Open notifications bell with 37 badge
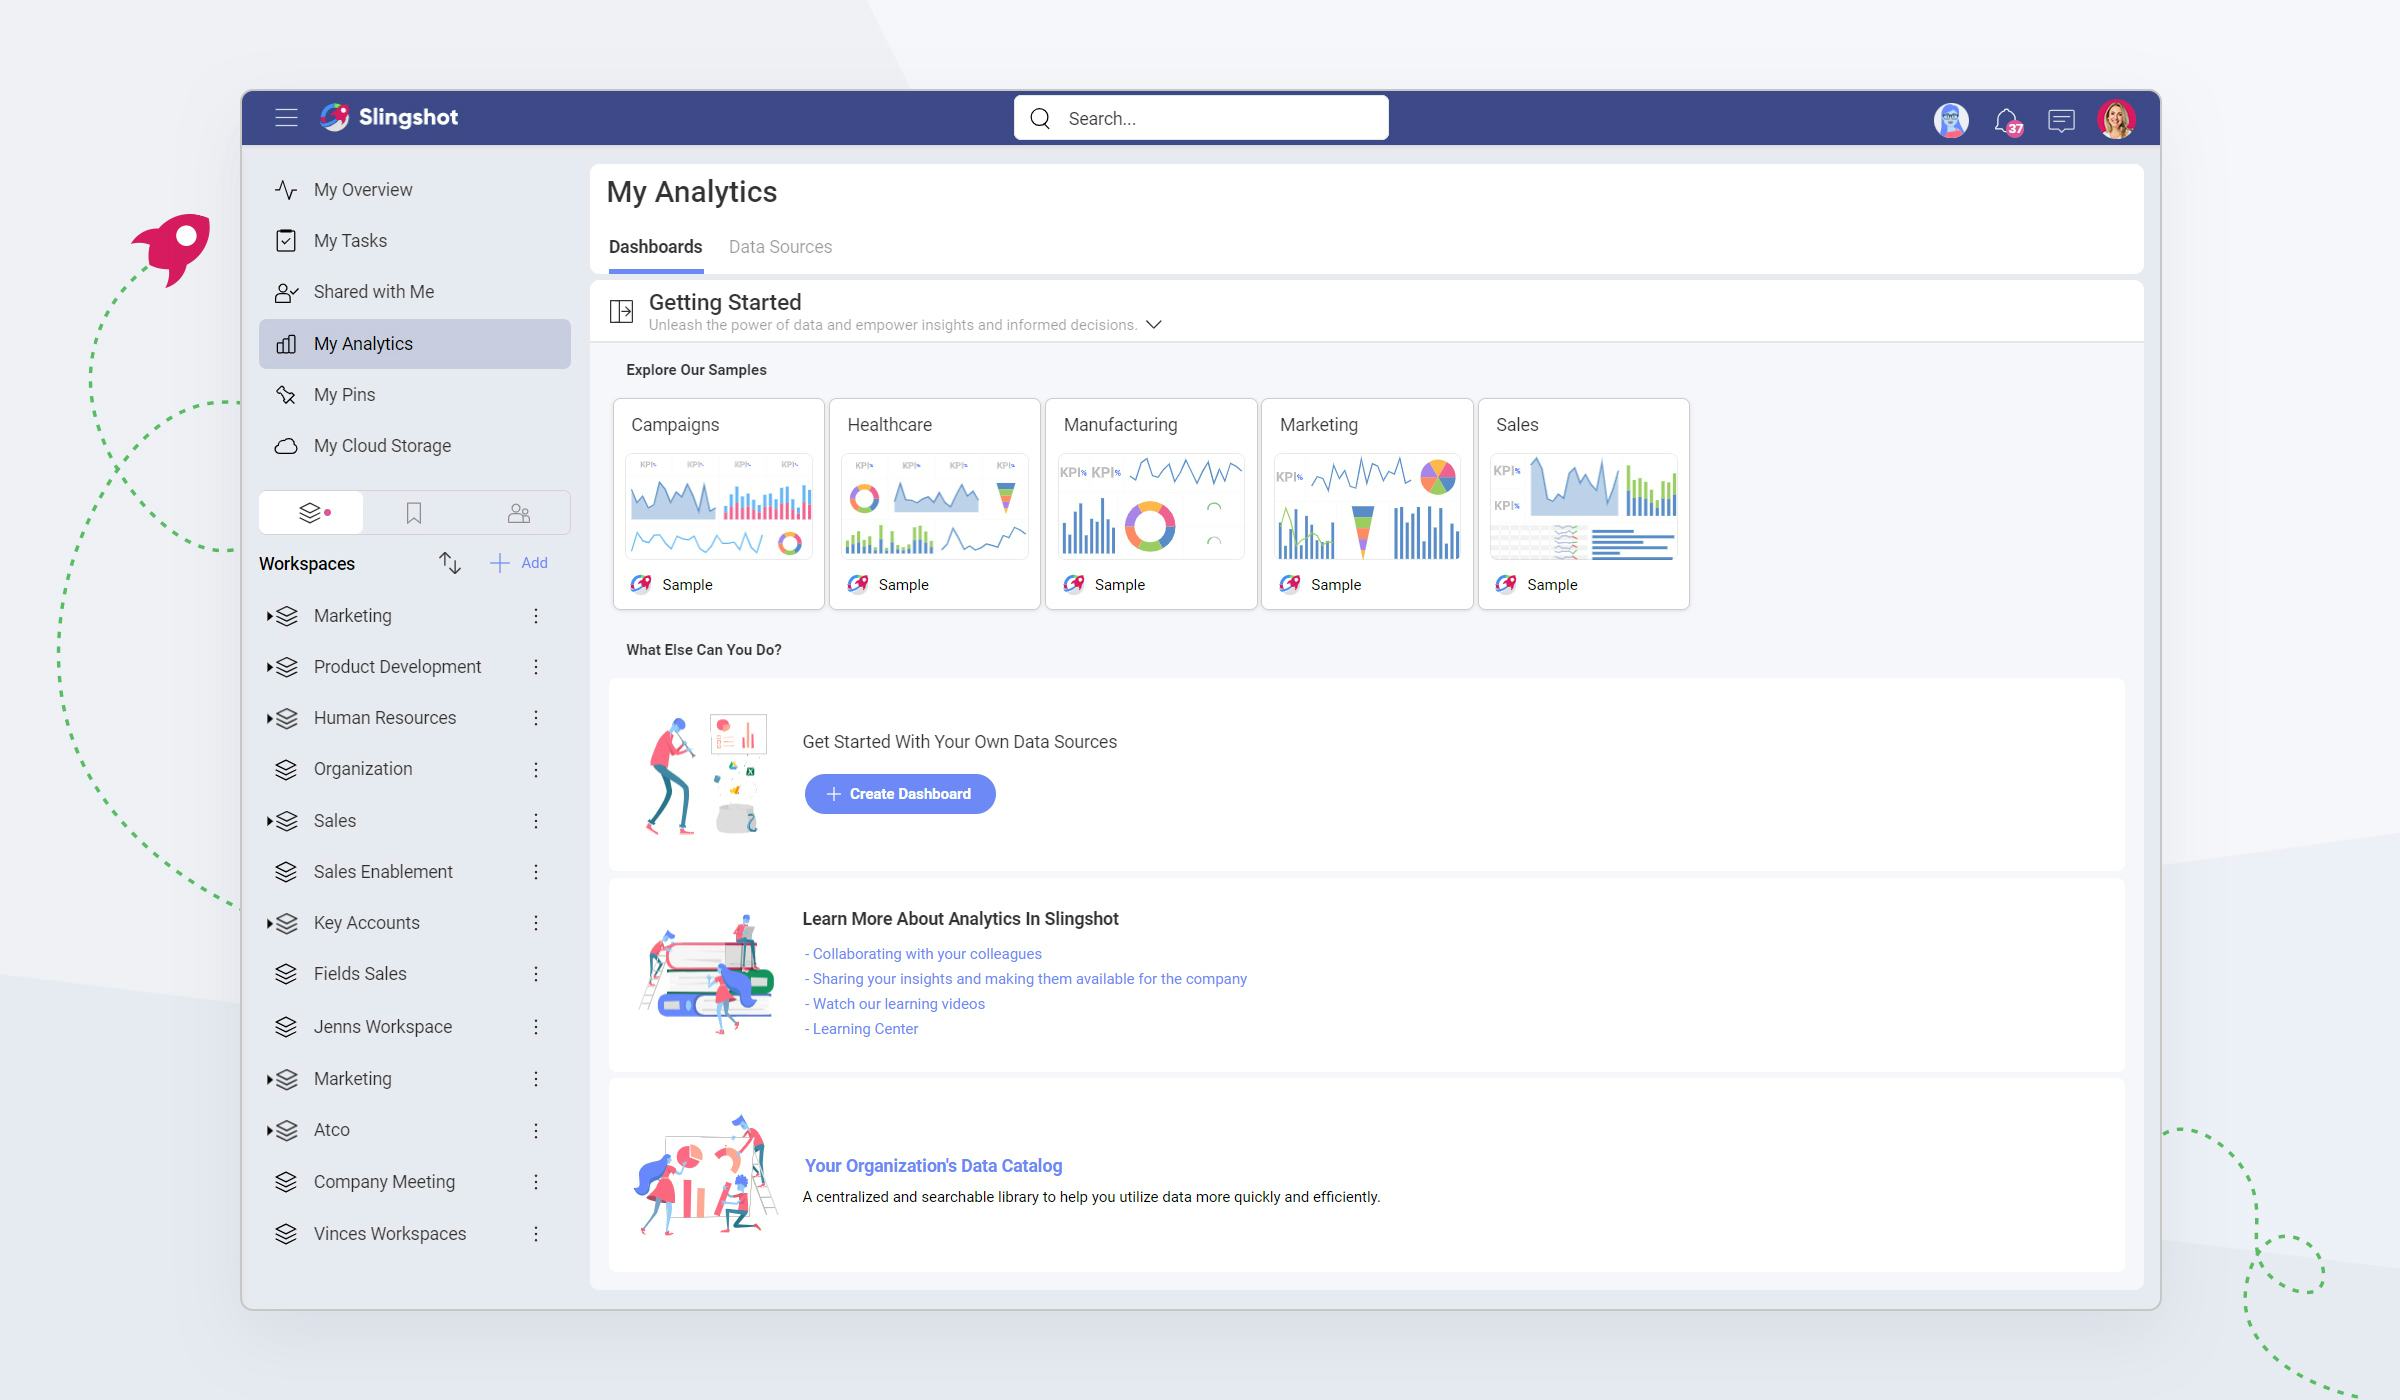Viewport: 2400px width, 1400px height. pos(2006,121)
